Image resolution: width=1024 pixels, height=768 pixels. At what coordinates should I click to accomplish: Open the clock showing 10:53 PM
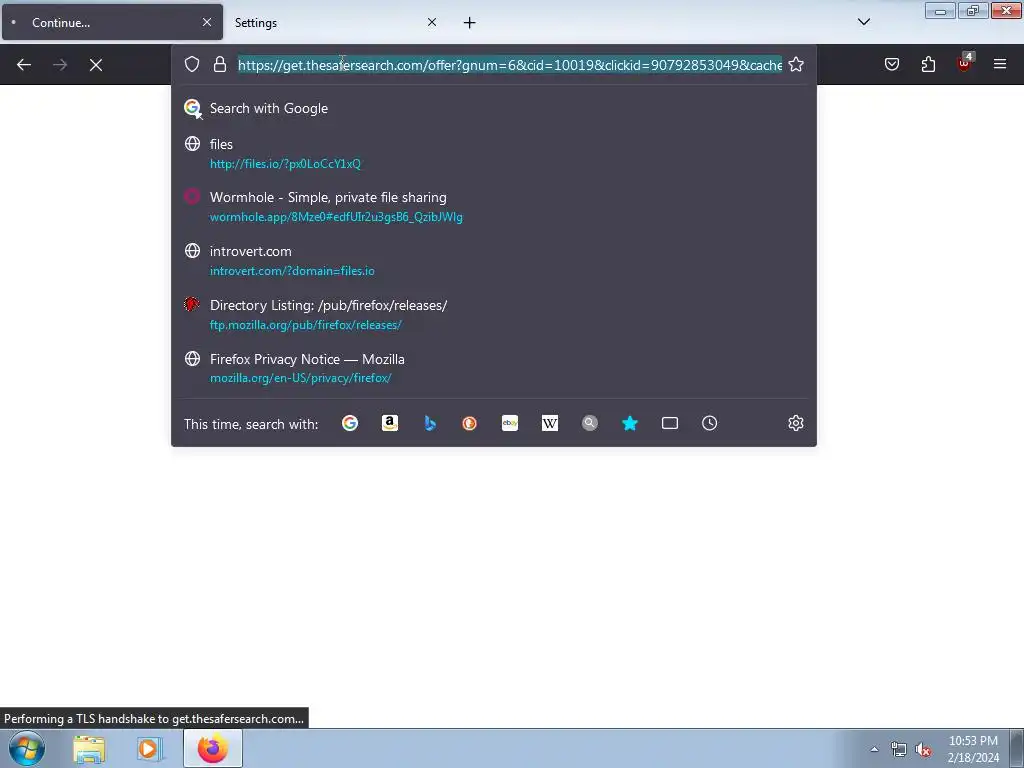coord(973,749)
